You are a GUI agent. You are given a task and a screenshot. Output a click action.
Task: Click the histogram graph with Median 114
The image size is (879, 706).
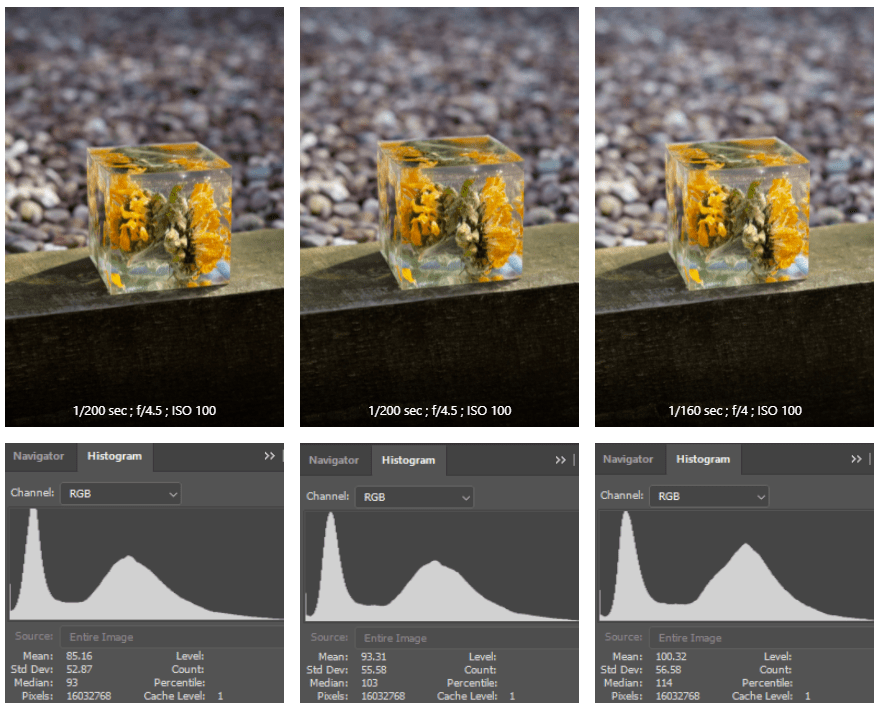coord(736,565)
